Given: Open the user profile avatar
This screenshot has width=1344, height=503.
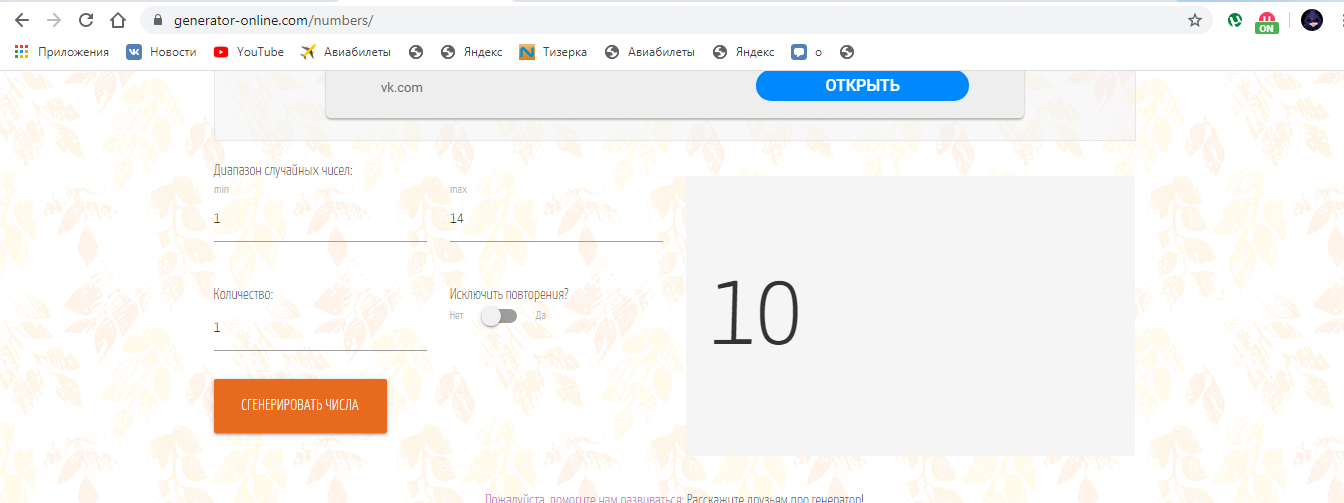Looking at the screenshot, I should coord(1311,20).
